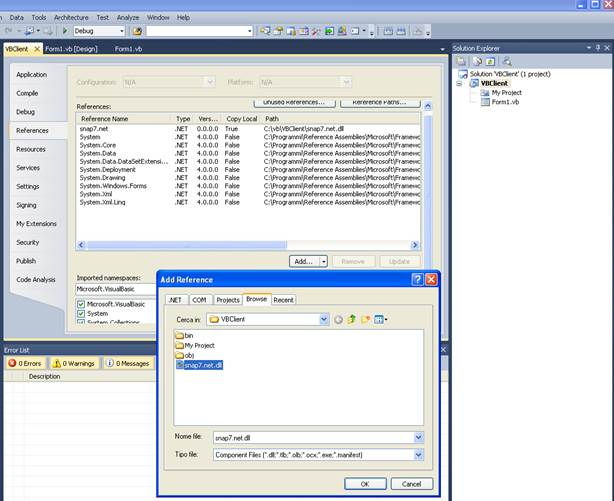Viewport: 614px width, 501px height.
Task: Select the Settings page in project properties
Action: tap(28, 186)
